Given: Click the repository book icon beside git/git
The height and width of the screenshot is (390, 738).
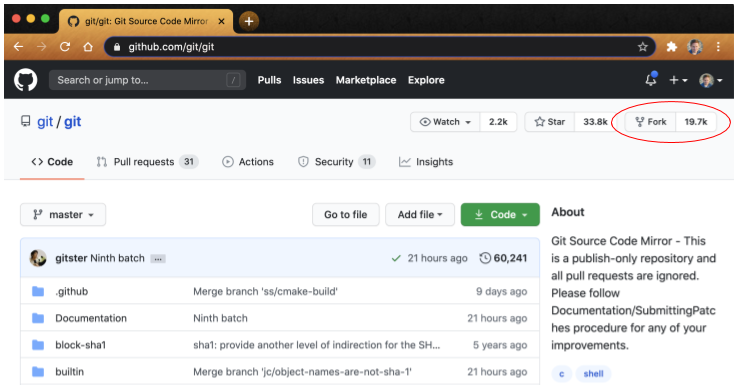Looking at the screenshot, I should [x=25, y=121].
